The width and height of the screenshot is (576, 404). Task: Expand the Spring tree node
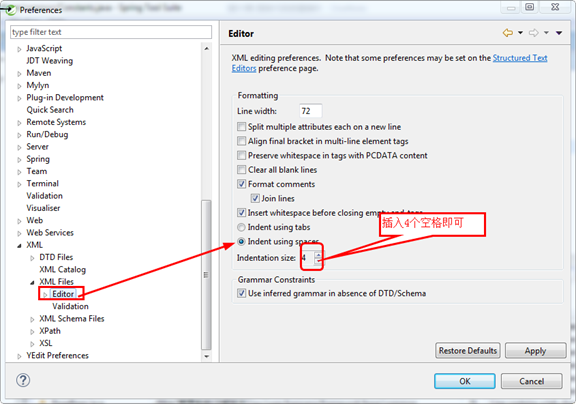tap(19, 160)
